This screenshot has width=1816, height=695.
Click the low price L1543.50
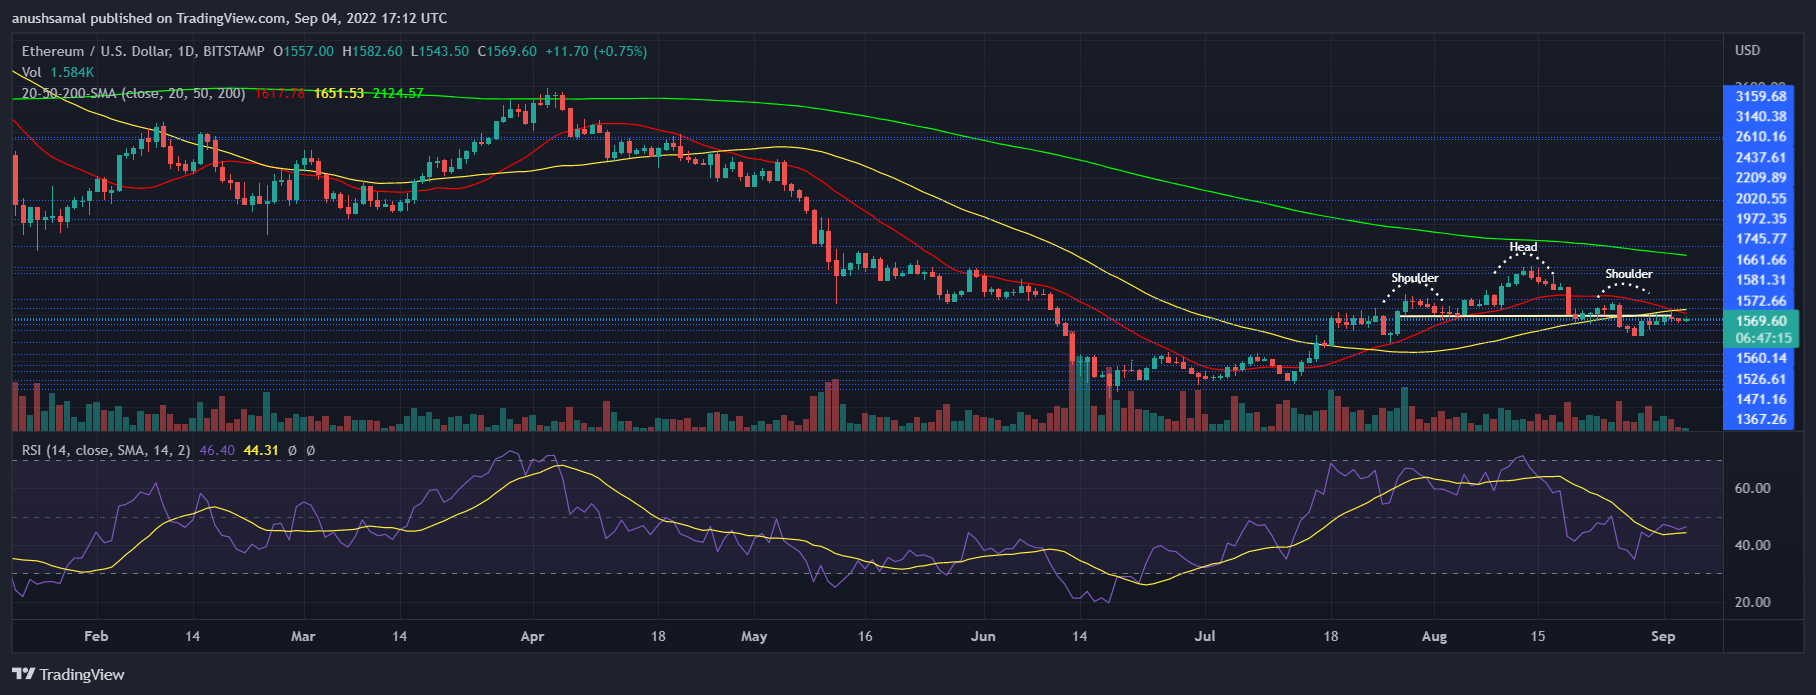coord(440,51)
